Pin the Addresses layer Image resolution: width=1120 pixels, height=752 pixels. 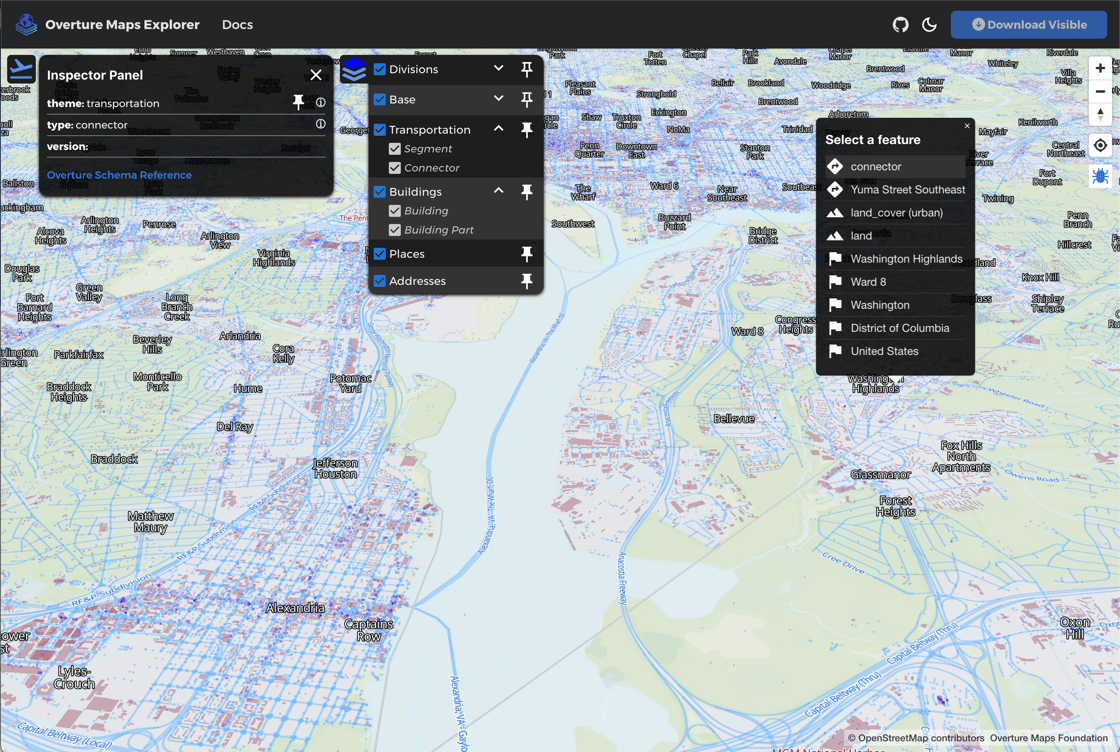pyautogui.click(x=526, y=281)
